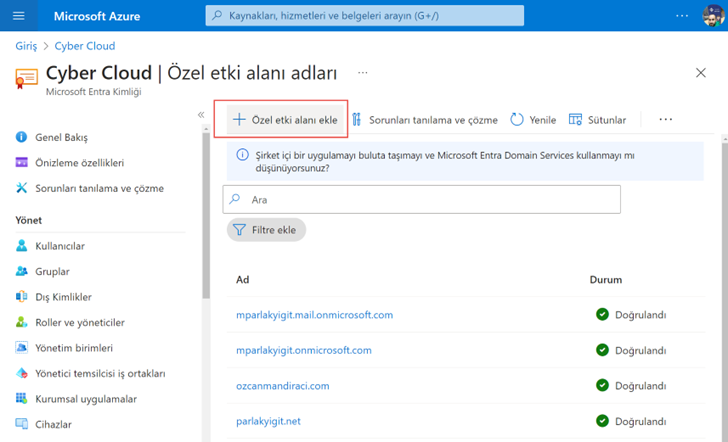Click Özel etki alanı ekle button
Image resolution: width=728 pixels, height=442 pixels.
click(285, 120)
